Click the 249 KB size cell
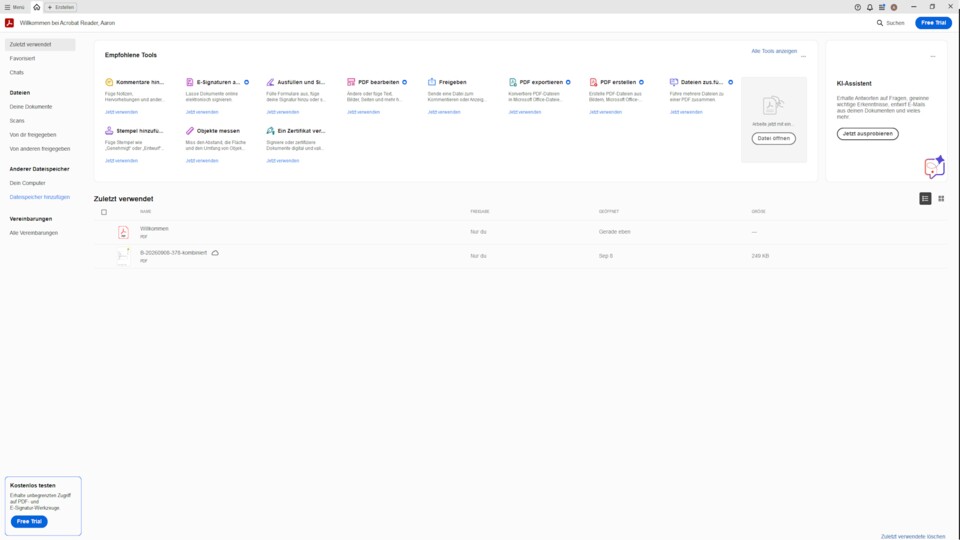960x540 pixels. (760, 256)
